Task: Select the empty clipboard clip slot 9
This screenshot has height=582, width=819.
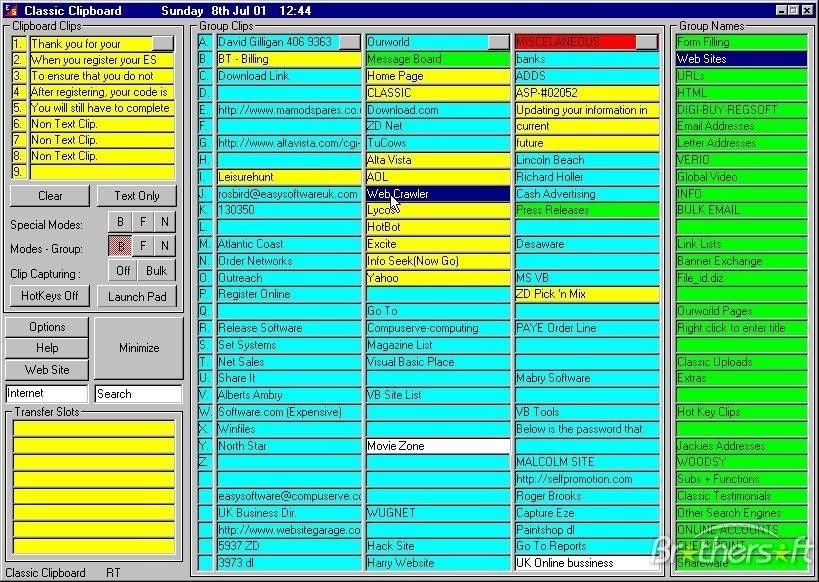Action: [x=102, y=172]
